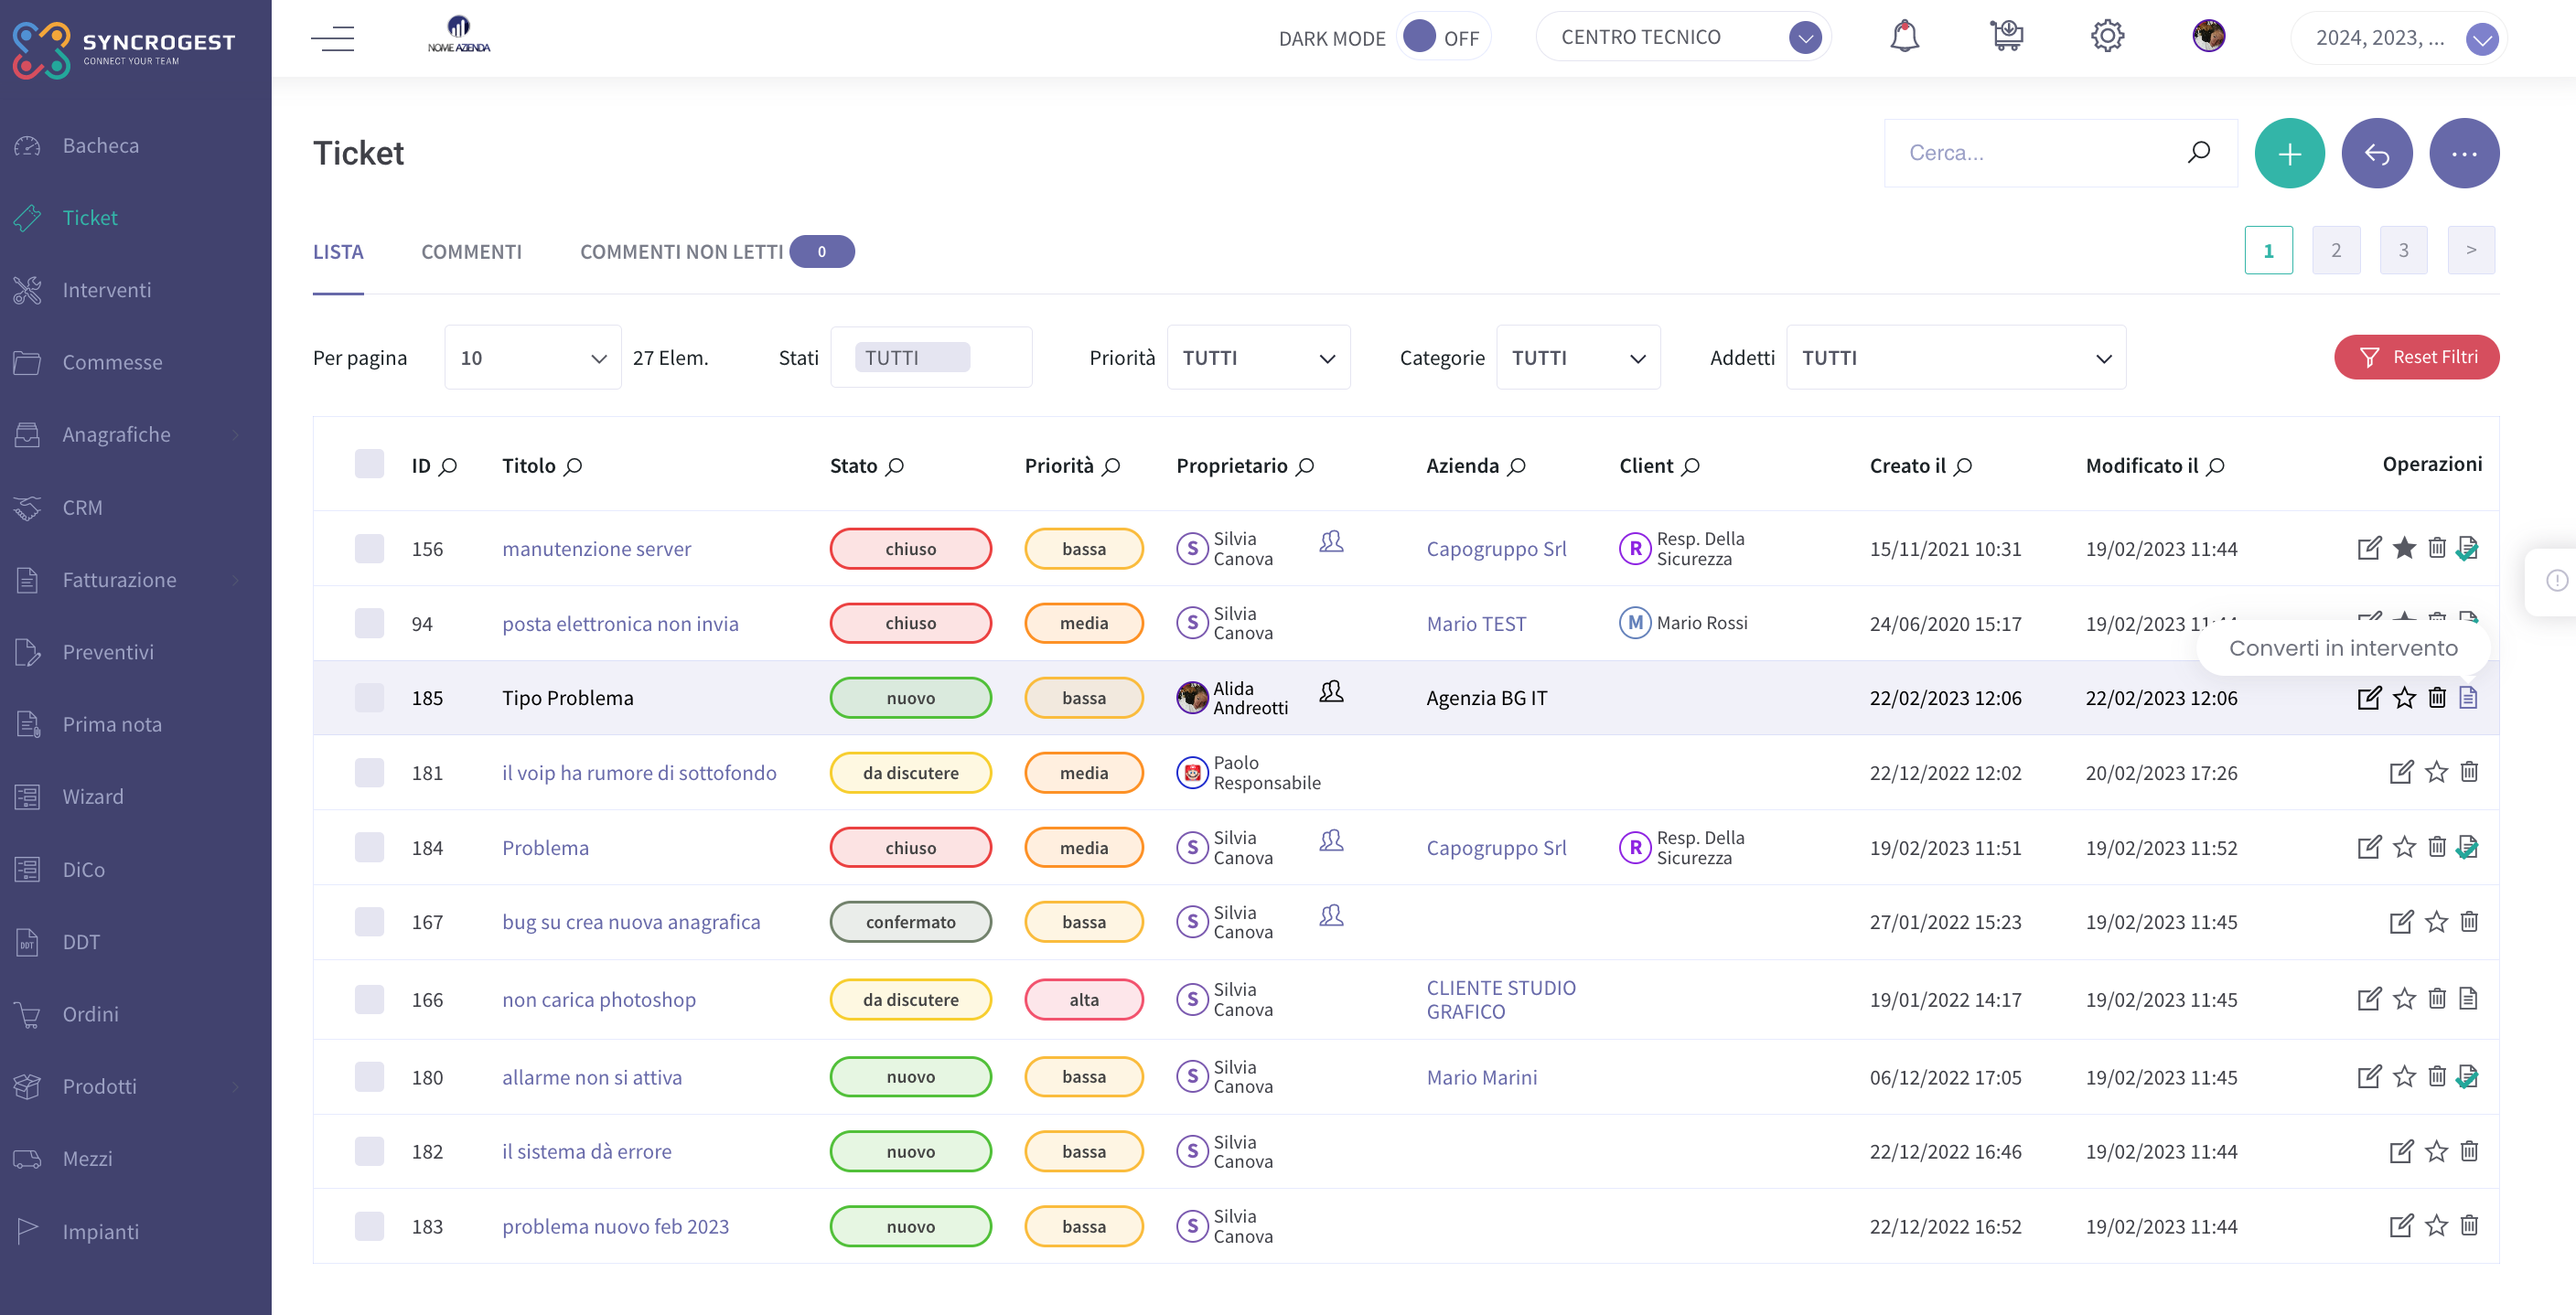The width and height of the screenshot is (2576, 1315).
Task: Open the year selector 2024, 2023 dropdown
Action: pos(2399,38)
